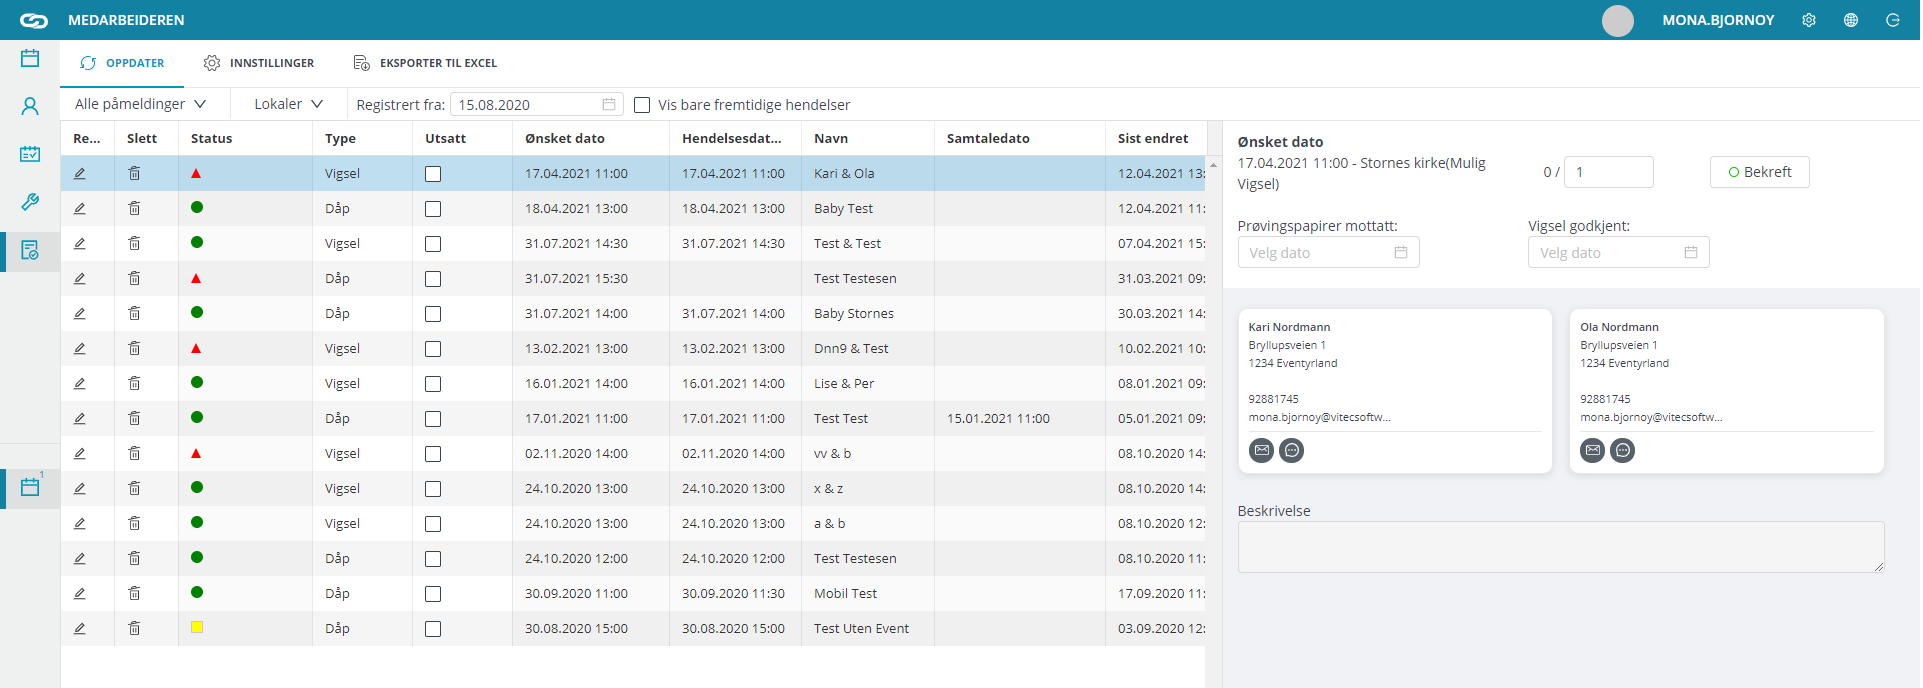Select the vv & b row name
Viewport: 1923px width, 688px height.
pyautogui.click(x=832, y=454)
